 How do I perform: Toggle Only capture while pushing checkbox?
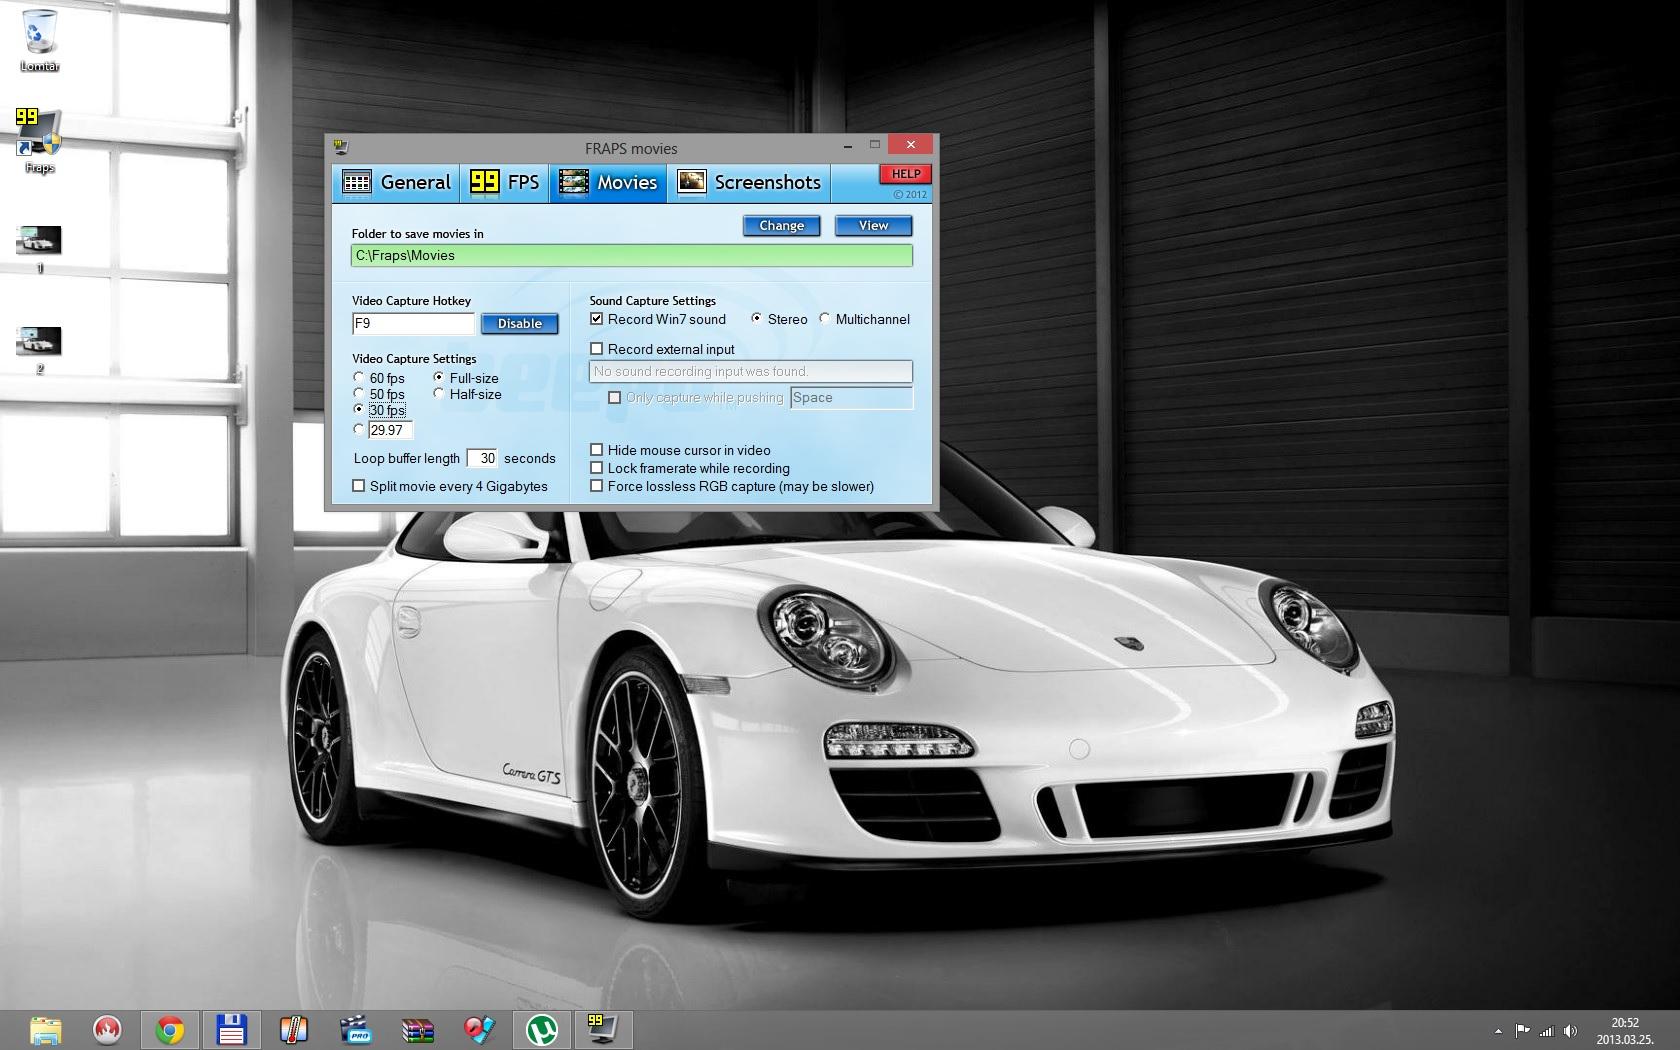pyautogui.click(x=615, y=398)
